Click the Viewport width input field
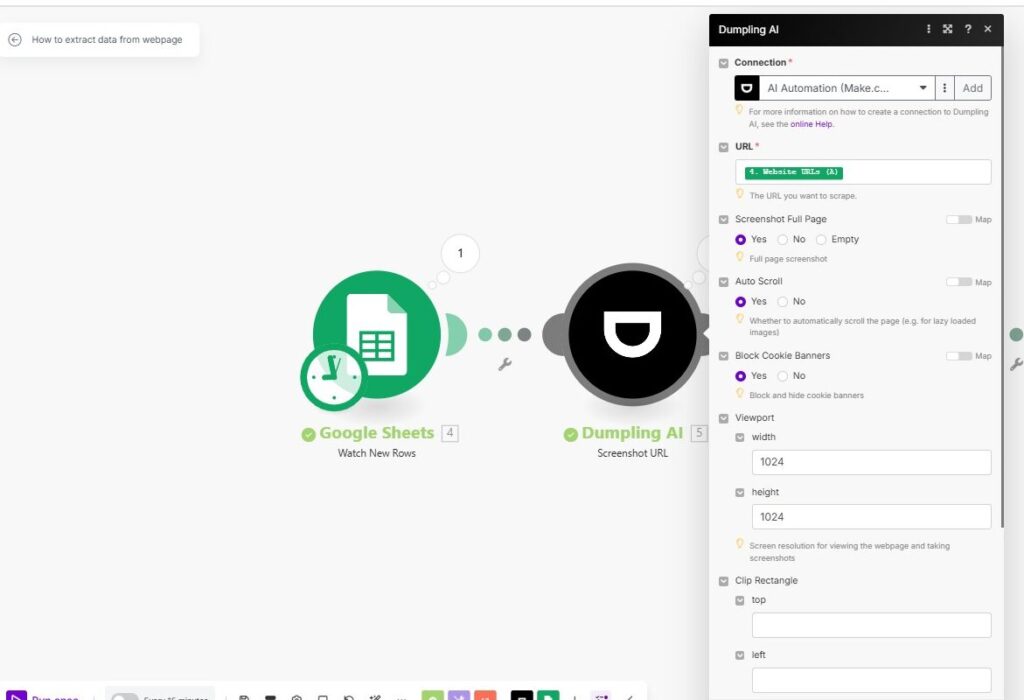The image size is (1024, 700). coord(871,462)
